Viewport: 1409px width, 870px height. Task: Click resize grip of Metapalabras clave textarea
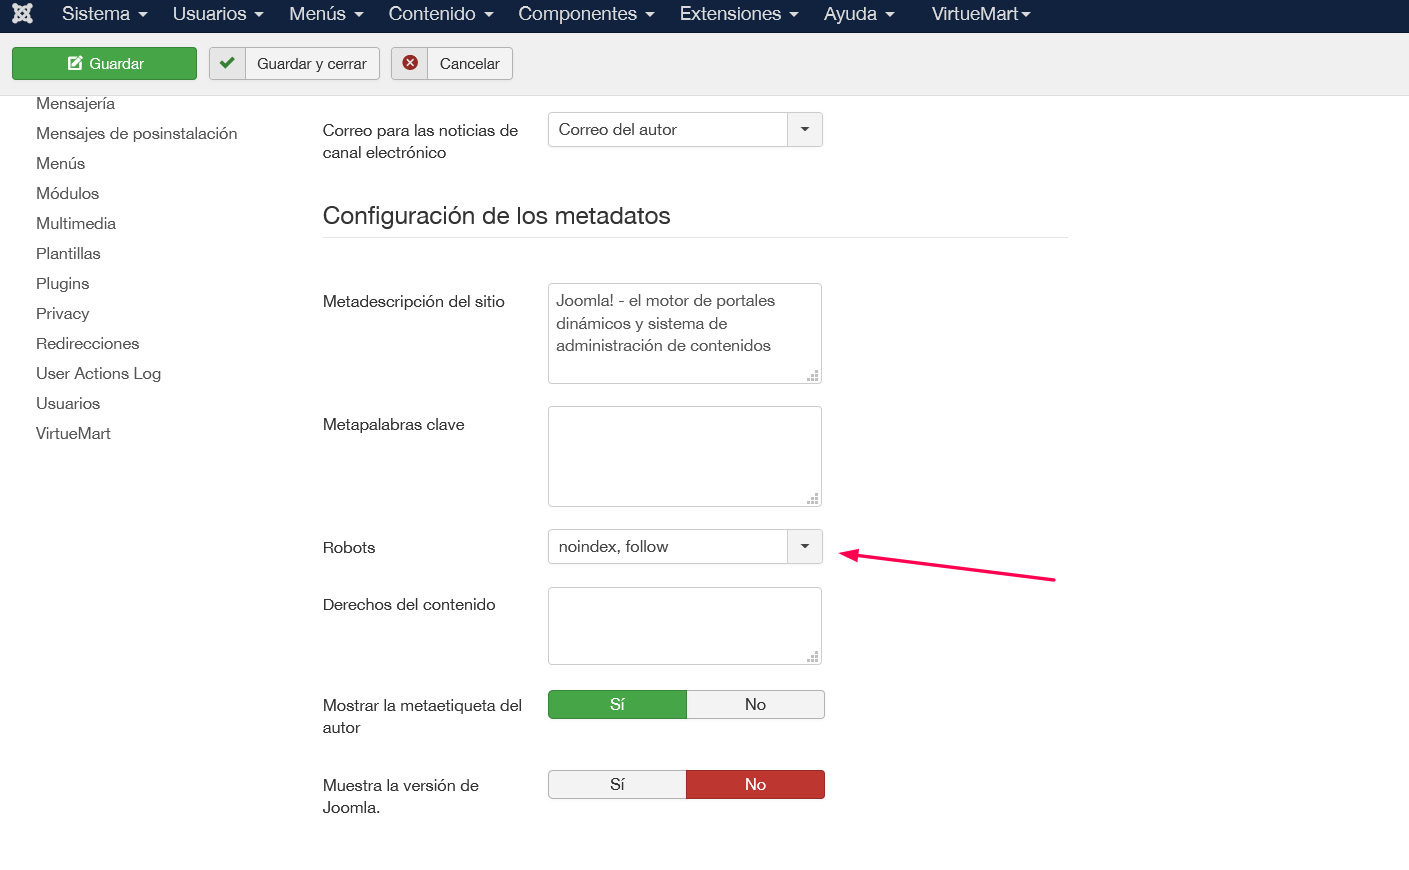pos(813,498)
